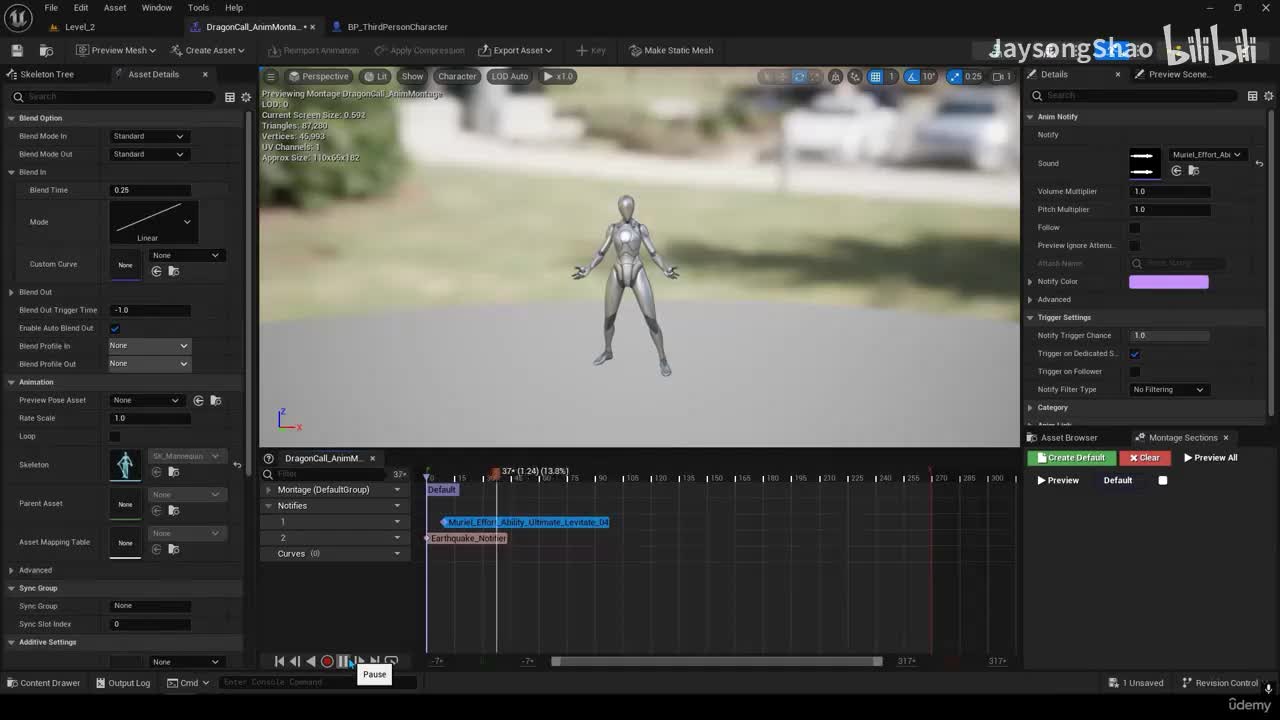Open the Preview Pose Asset dropdown

tap(146, 400)
